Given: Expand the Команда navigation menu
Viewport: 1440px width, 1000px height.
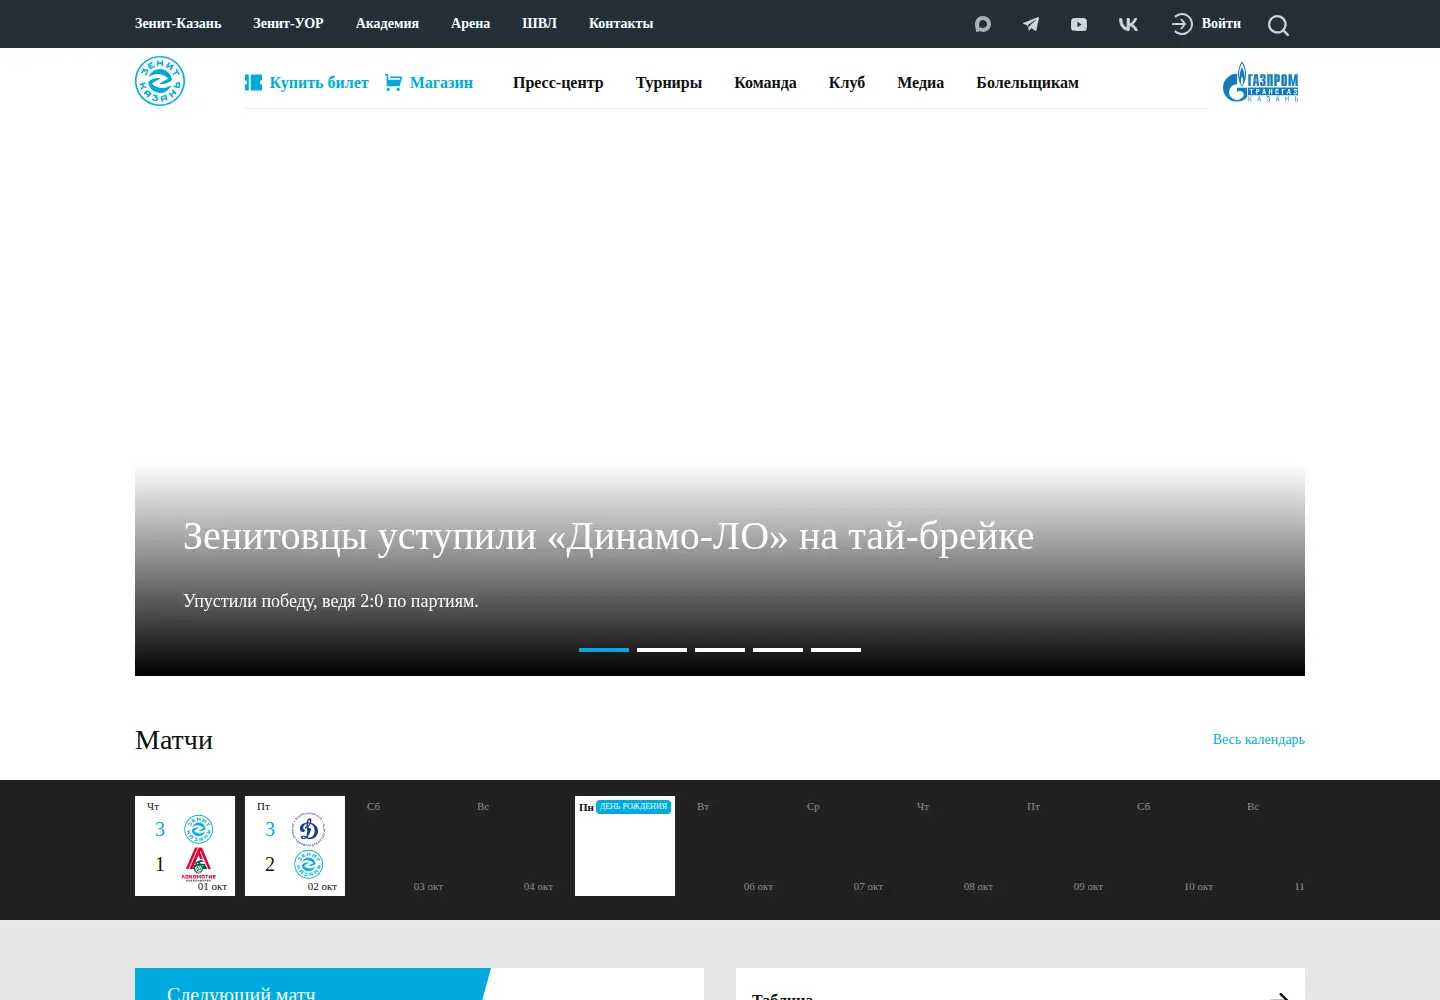Looking at the screenshot, I should click(x=765, y=83).
